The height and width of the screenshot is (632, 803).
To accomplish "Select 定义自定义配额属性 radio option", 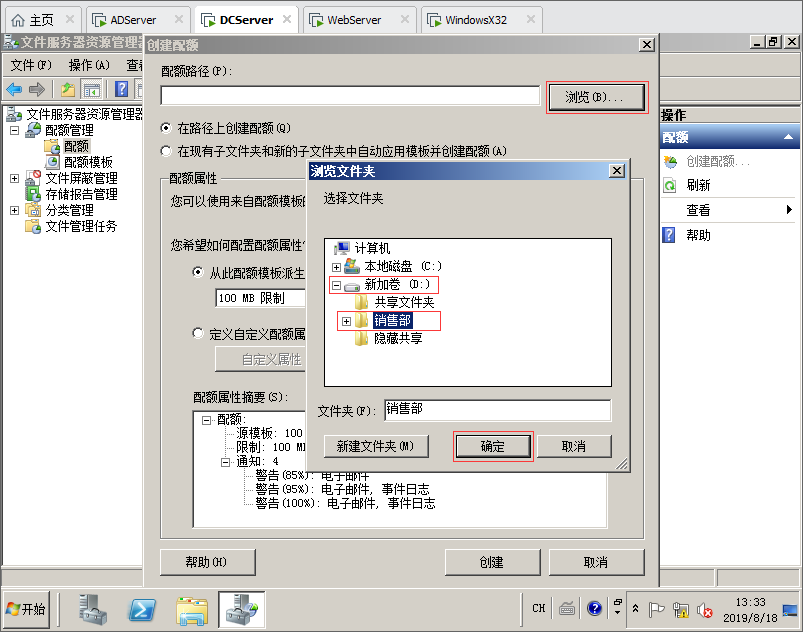I will coord(198,333).
